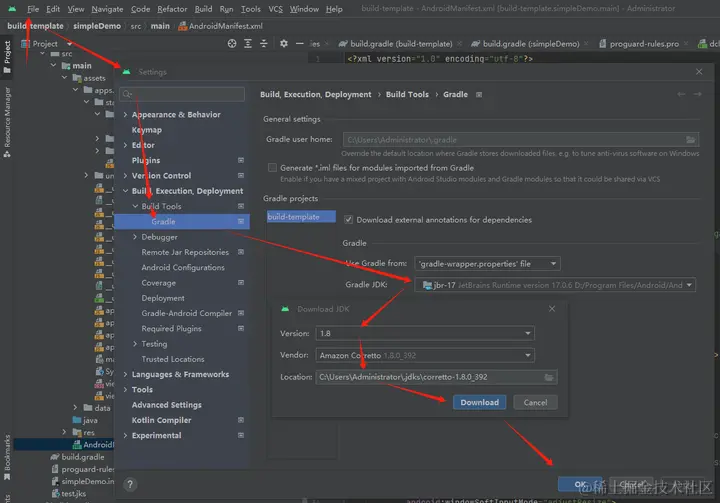The image size is (720, 503).
Task: Select Trusted Locations setting
Action: pyautogui.click(x=173, y=359)
